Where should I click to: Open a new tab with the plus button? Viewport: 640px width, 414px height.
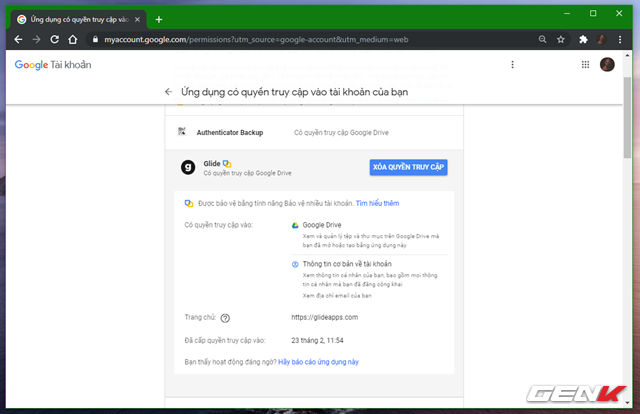(x=159, y=19)
